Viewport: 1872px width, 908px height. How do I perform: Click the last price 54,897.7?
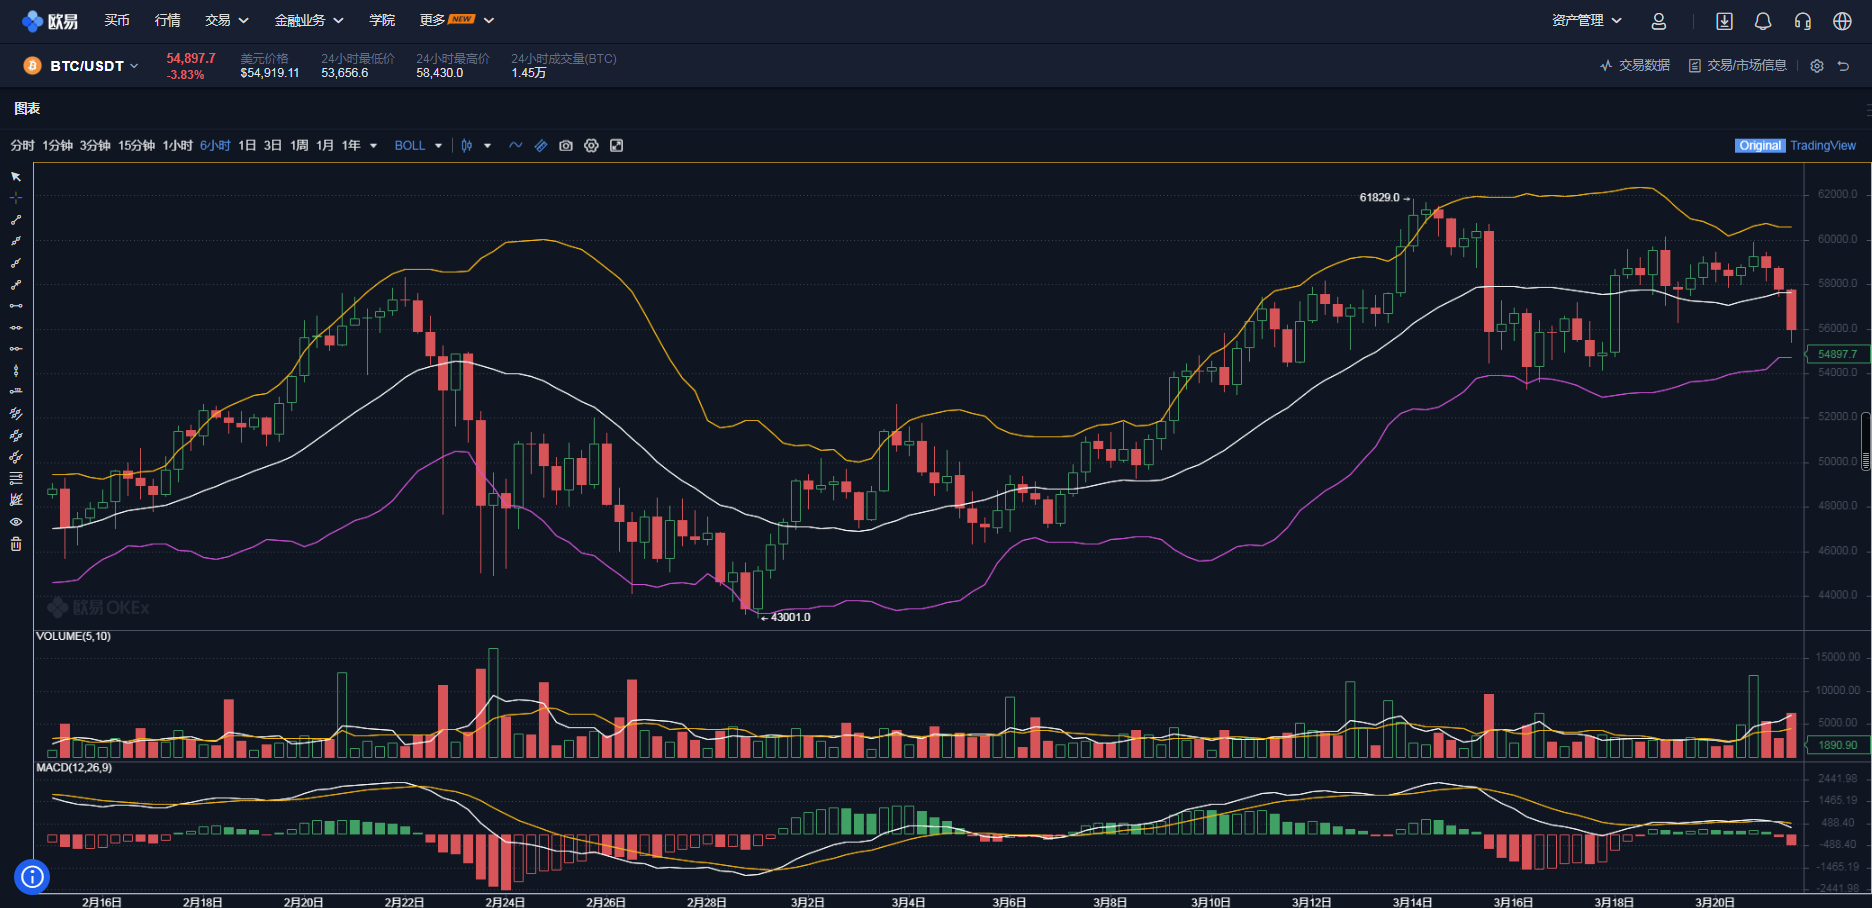point(191,59)
